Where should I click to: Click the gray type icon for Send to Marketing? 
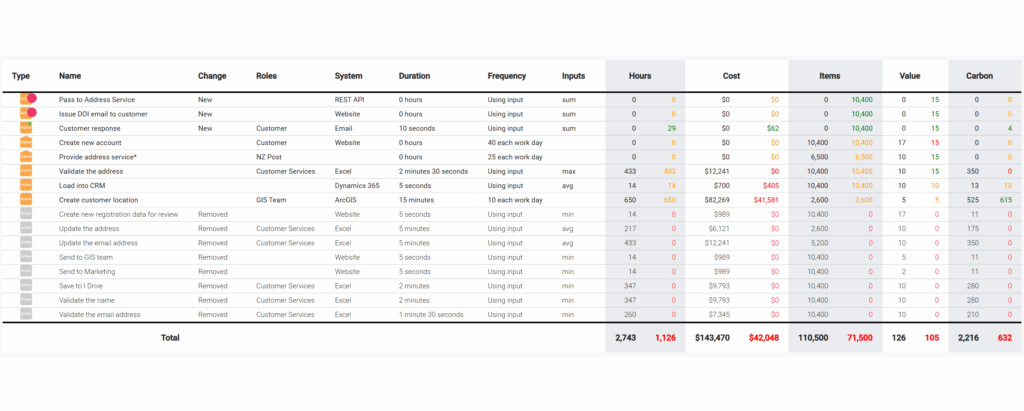coord(26,272)
